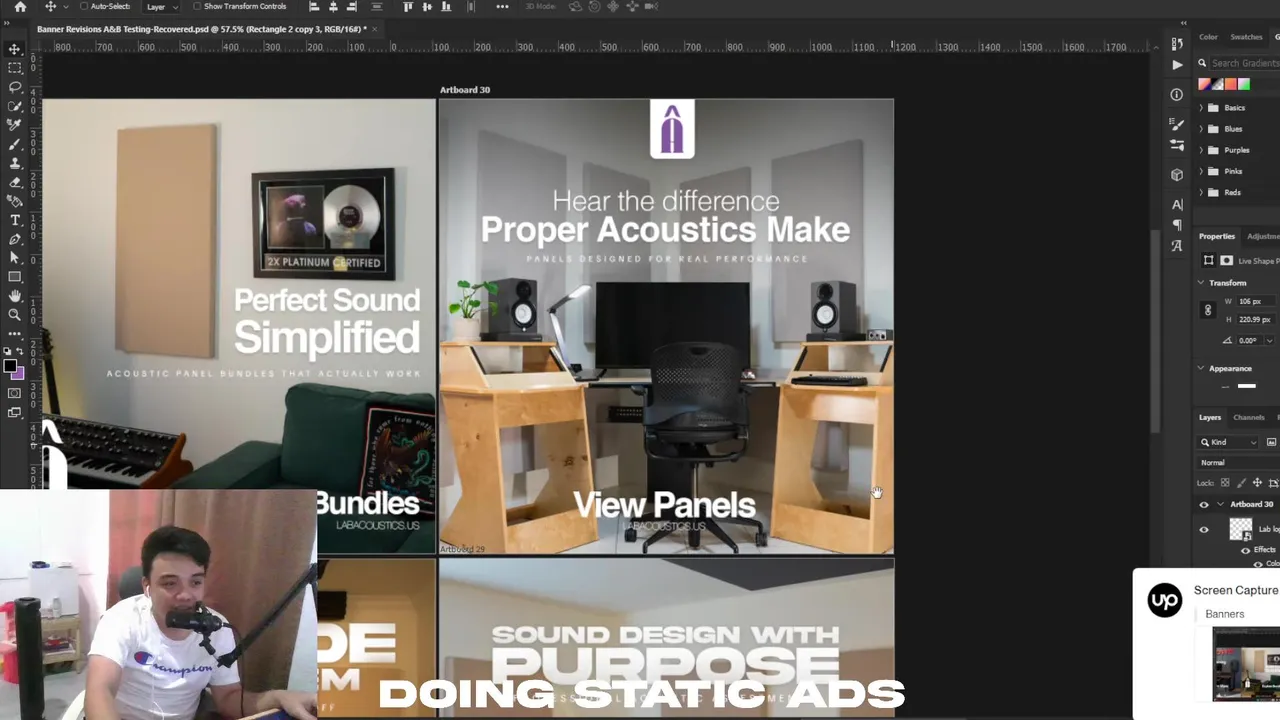The height and width of the screenshot is (720, 1280).
Task: Open the options bar overflow three dots
Action: click(502, 7)
